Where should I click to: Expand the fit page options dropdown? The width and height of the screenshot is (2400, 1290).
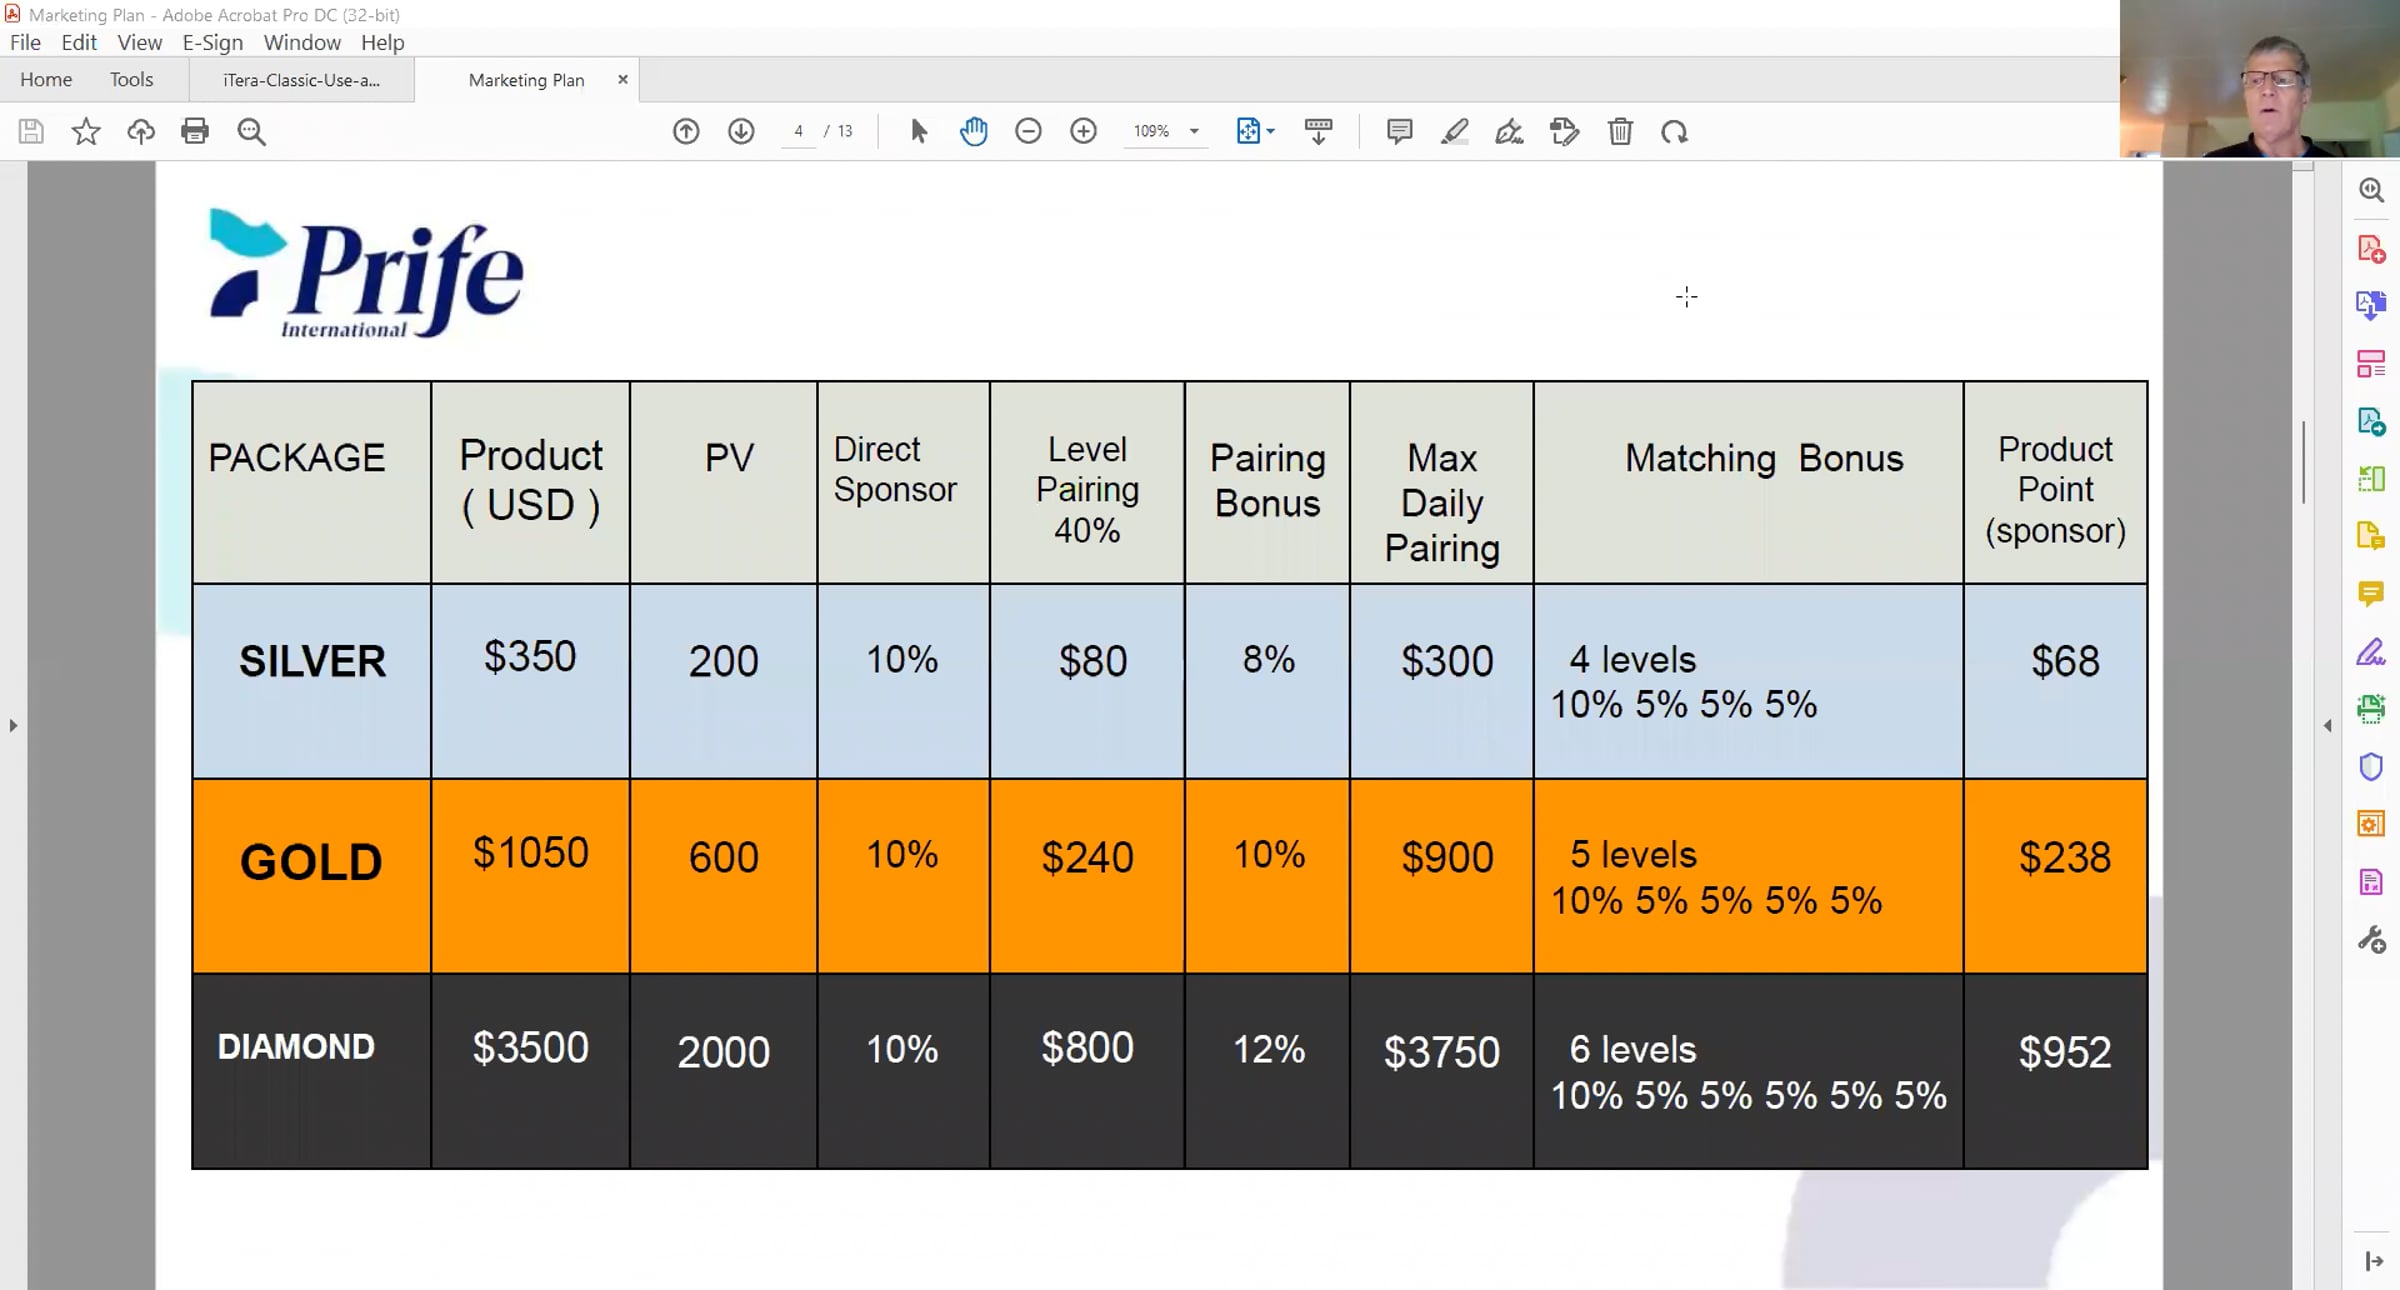[x=1271, y=131]
